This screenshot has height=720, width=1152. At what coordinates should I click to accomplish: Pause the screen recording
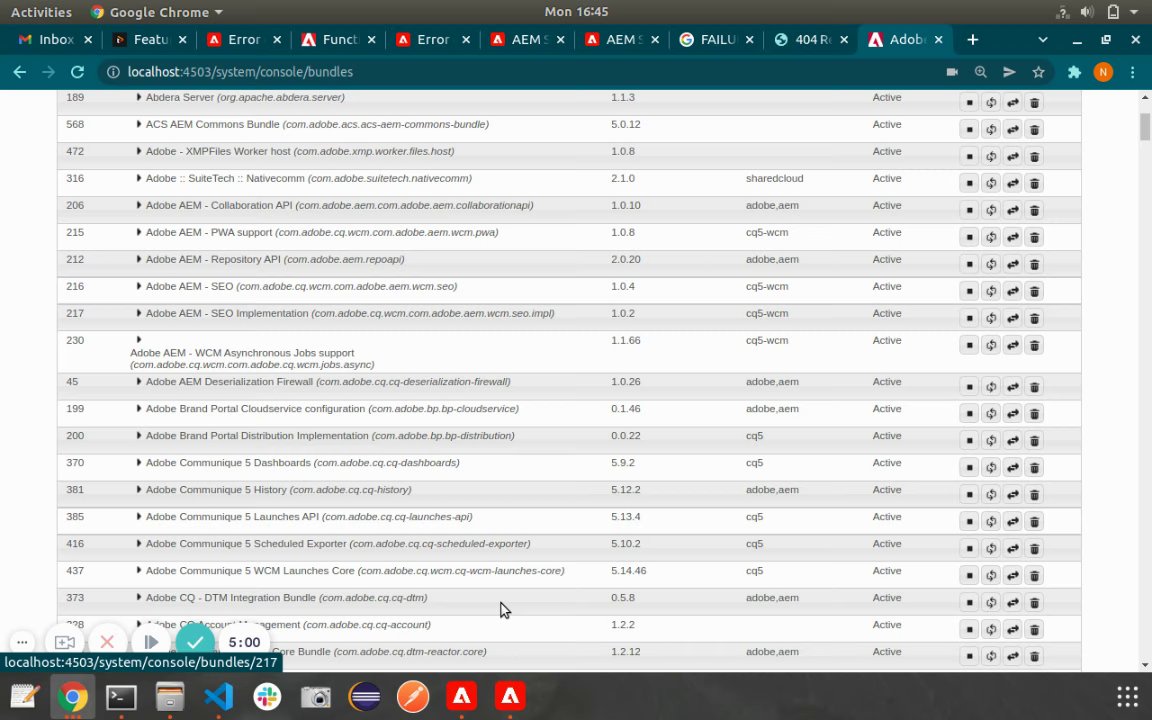tap(151, 642)
